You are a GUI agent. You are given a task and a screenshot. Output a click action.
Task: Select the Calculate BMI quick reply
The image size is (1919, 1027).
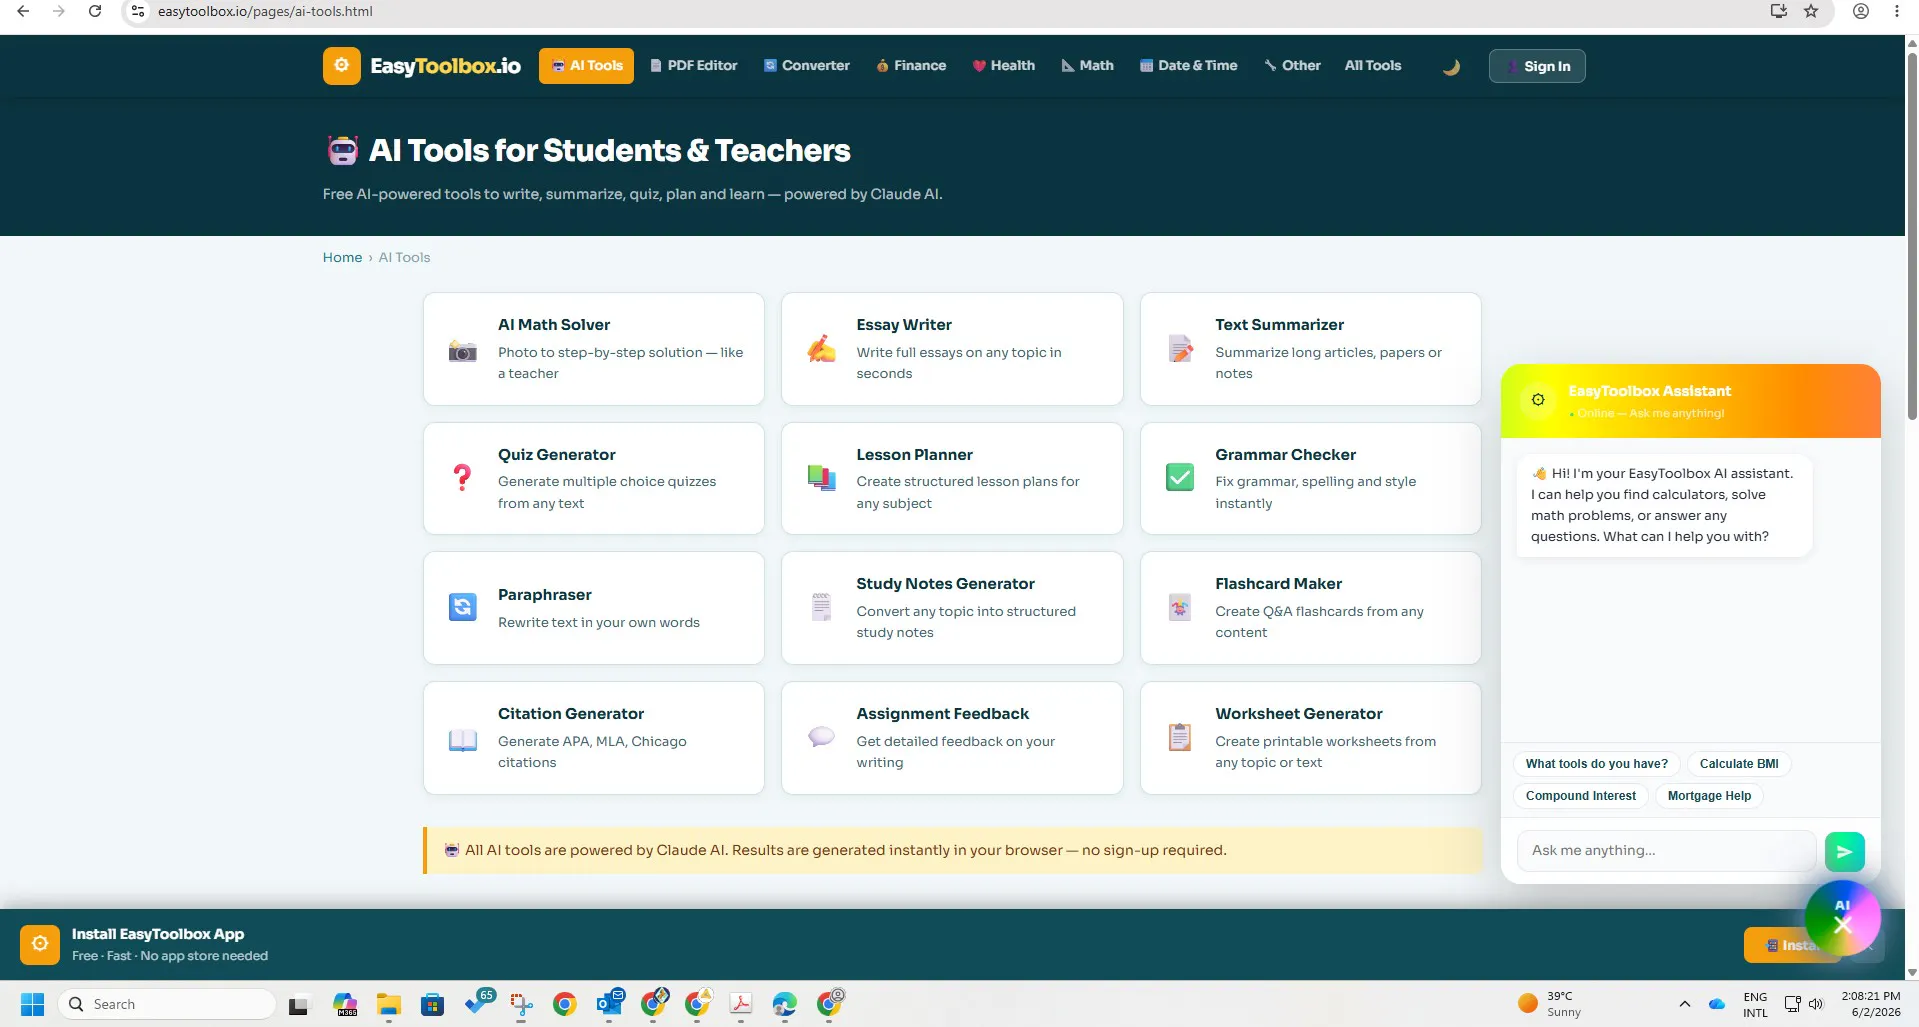click(x=1739, y=764)
